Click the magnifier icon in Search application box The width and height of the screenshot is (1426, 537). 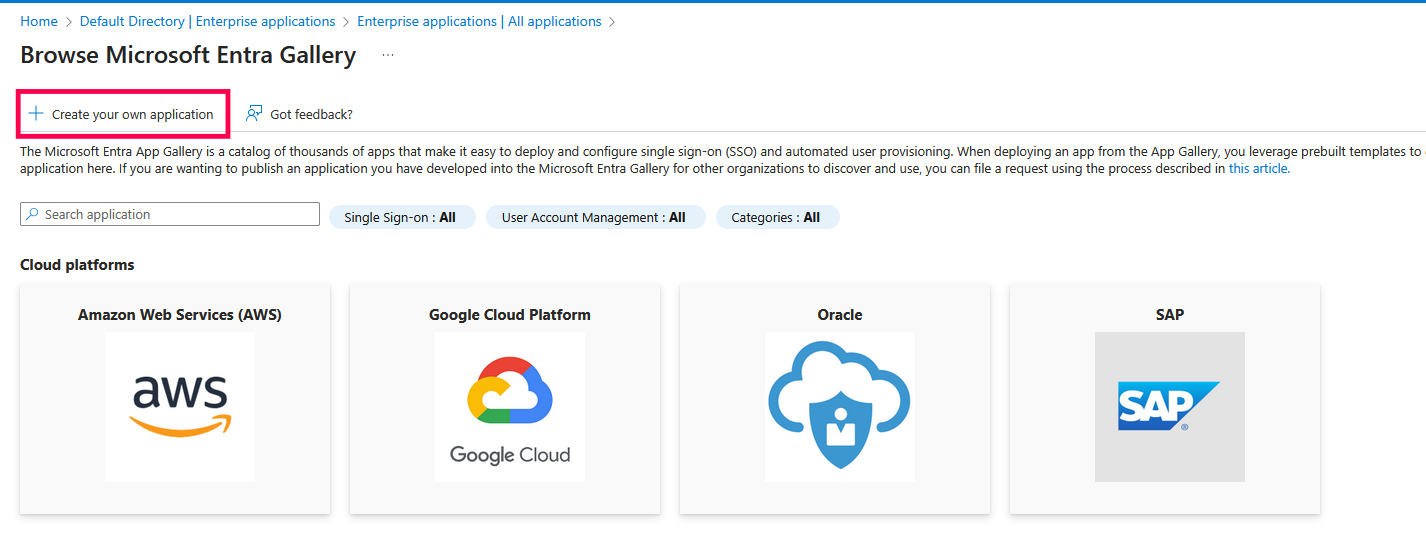click(x=33, y=215)
